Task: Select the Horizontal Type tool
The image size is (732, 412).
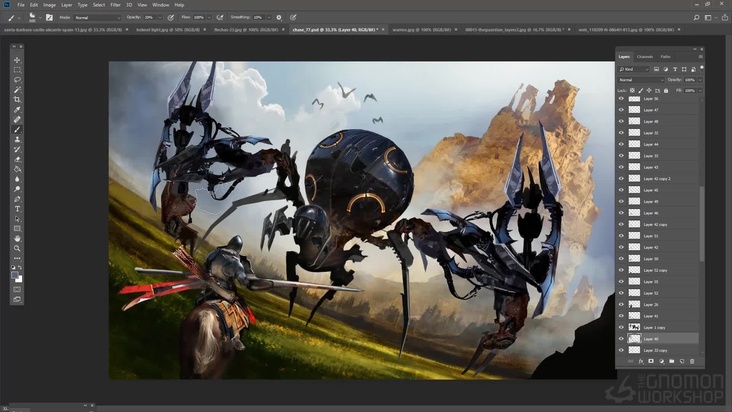Action: [x=17, y=208]
